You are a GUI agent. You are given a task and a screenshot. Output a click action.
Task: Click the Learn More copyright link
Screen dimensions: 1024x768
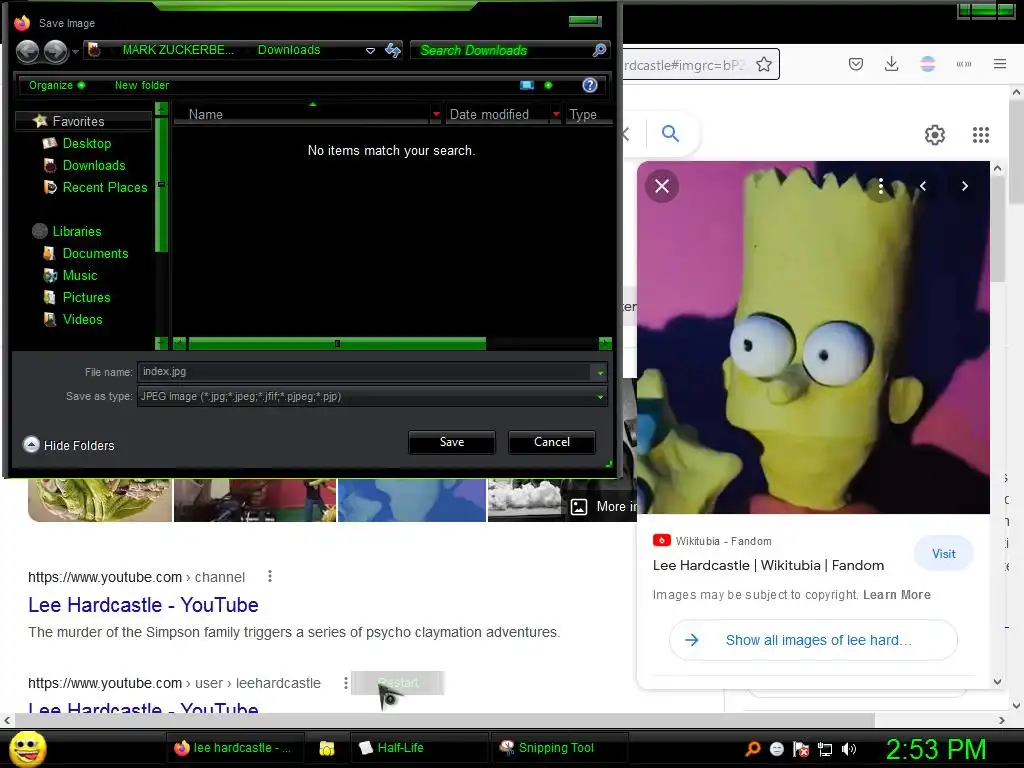[x=897, y=595]
